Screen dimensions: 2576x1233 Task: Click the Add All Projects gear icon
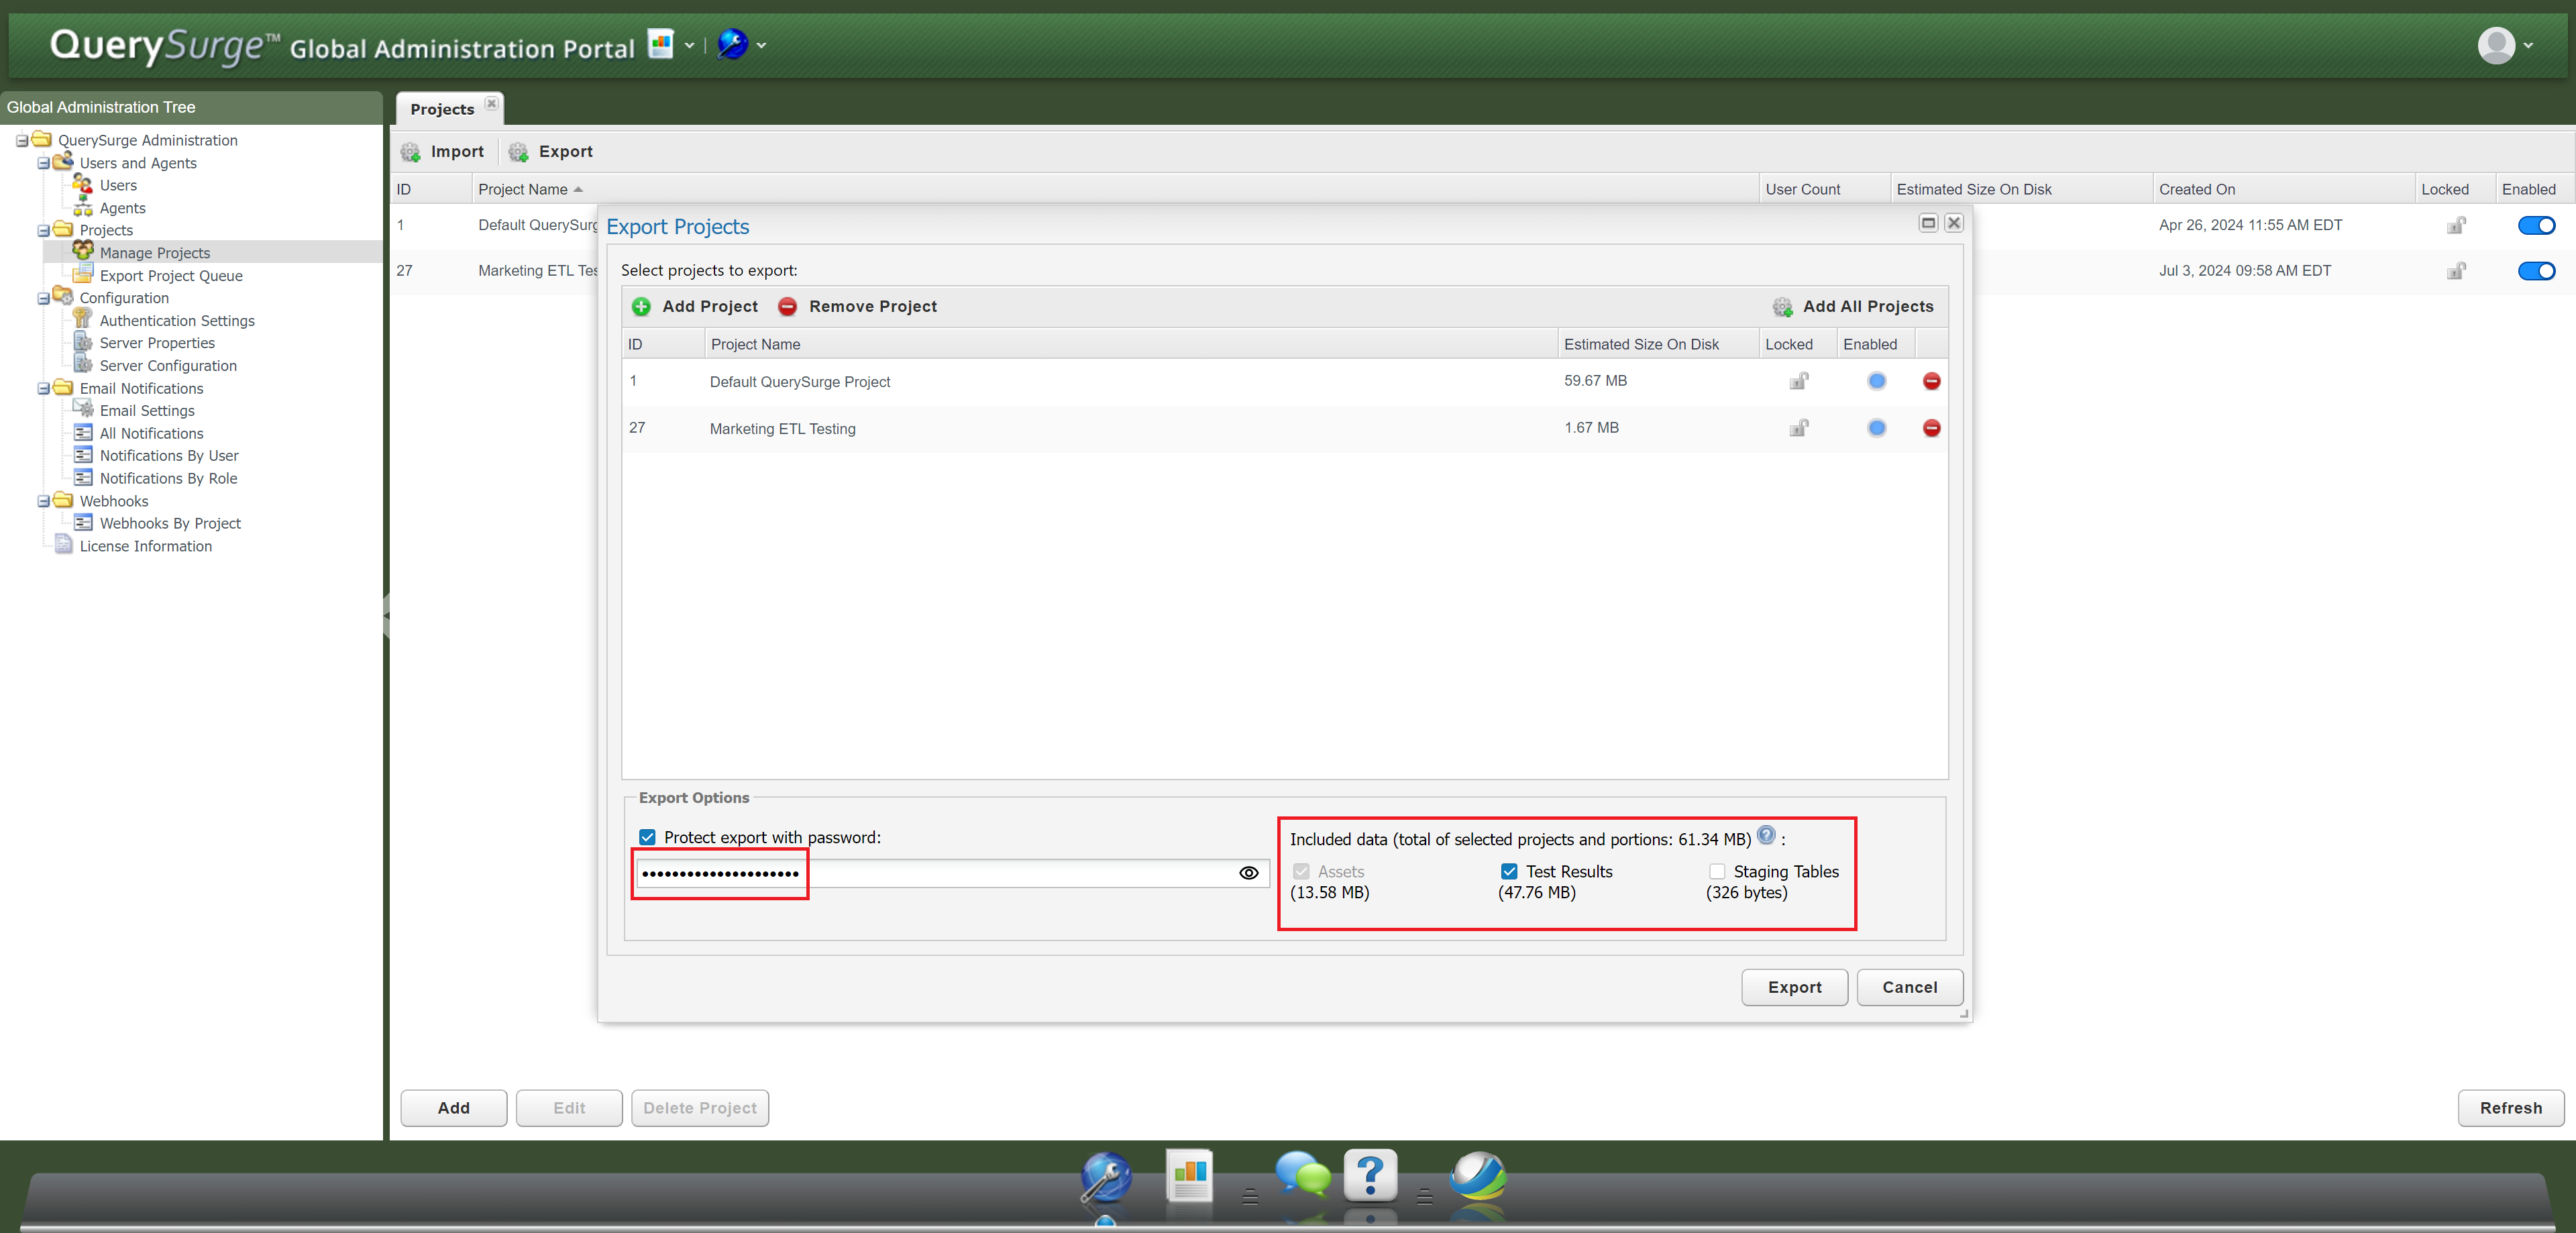click(x=1782, y=307)
